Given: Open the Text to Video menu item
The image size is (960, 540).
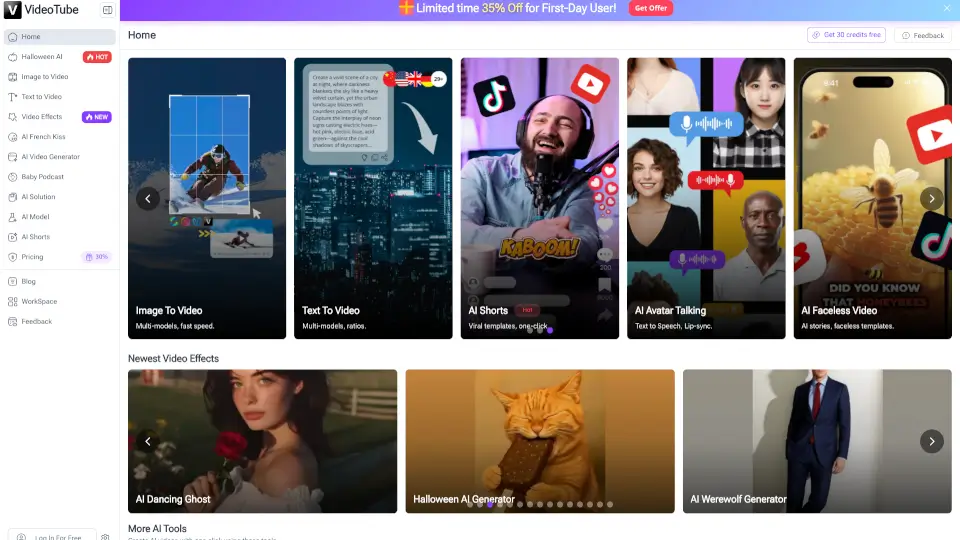Looking at the screenshot, I should (59, 97).
